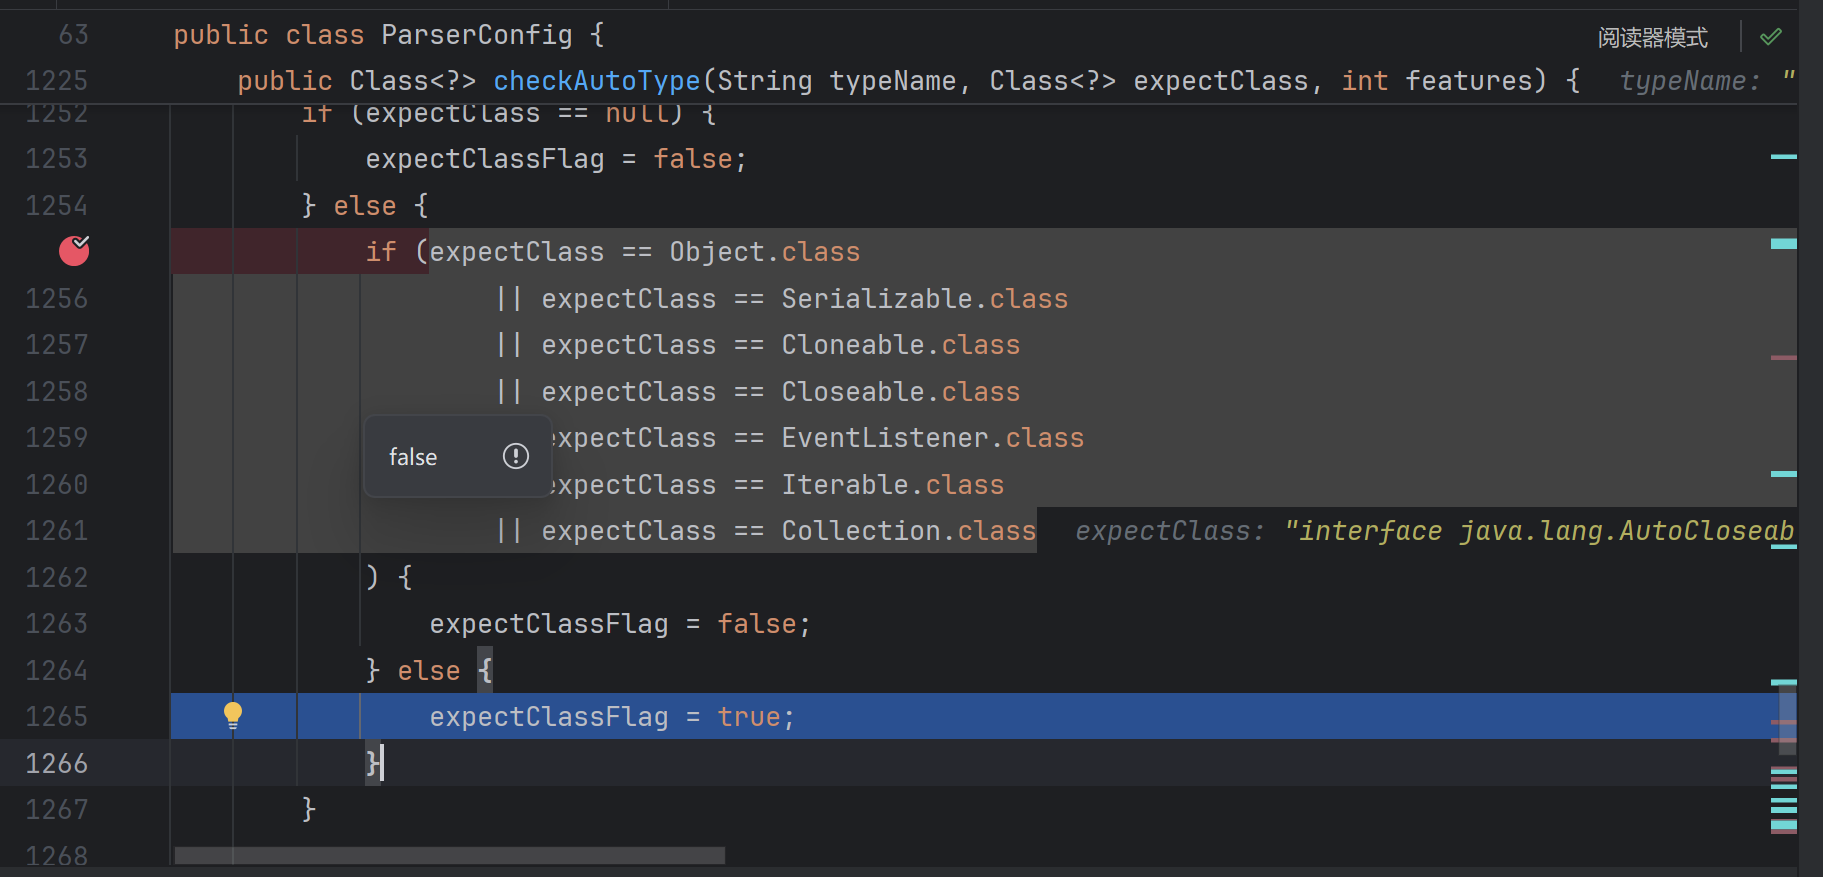Click the inline typeName debug hint
1823x877 pixels.
pyautogui.click(x=1689, y=81)
